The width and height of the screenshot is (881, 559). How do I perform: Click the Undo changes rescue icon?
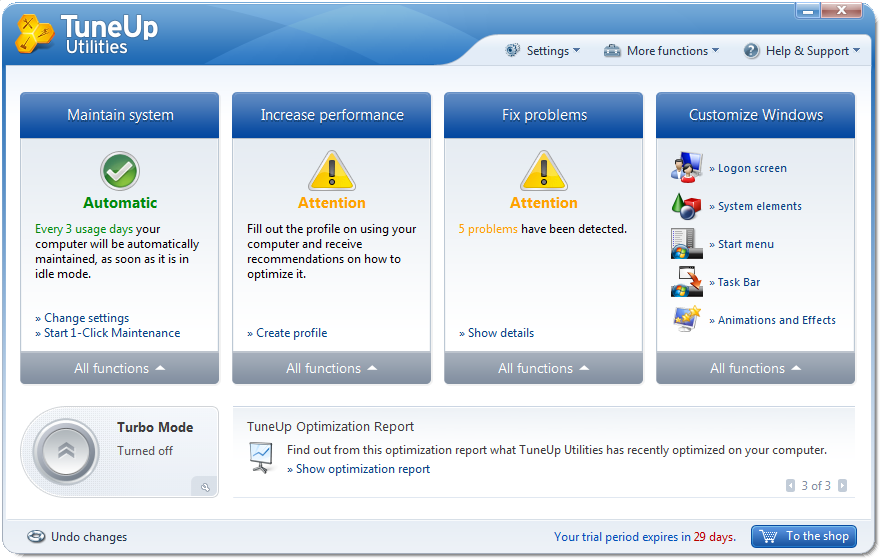pyautogui.click(x=36, y=537)
